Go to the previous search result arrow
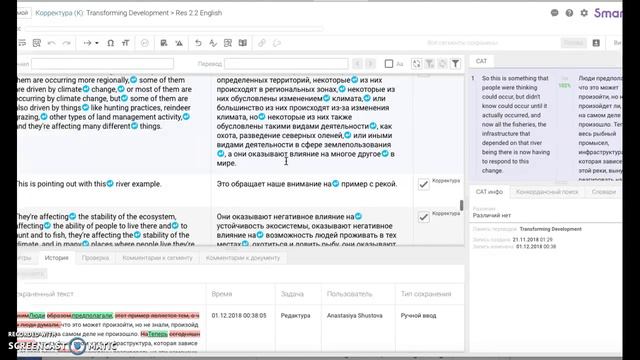 pyautogui.click(x=357, y=64)
